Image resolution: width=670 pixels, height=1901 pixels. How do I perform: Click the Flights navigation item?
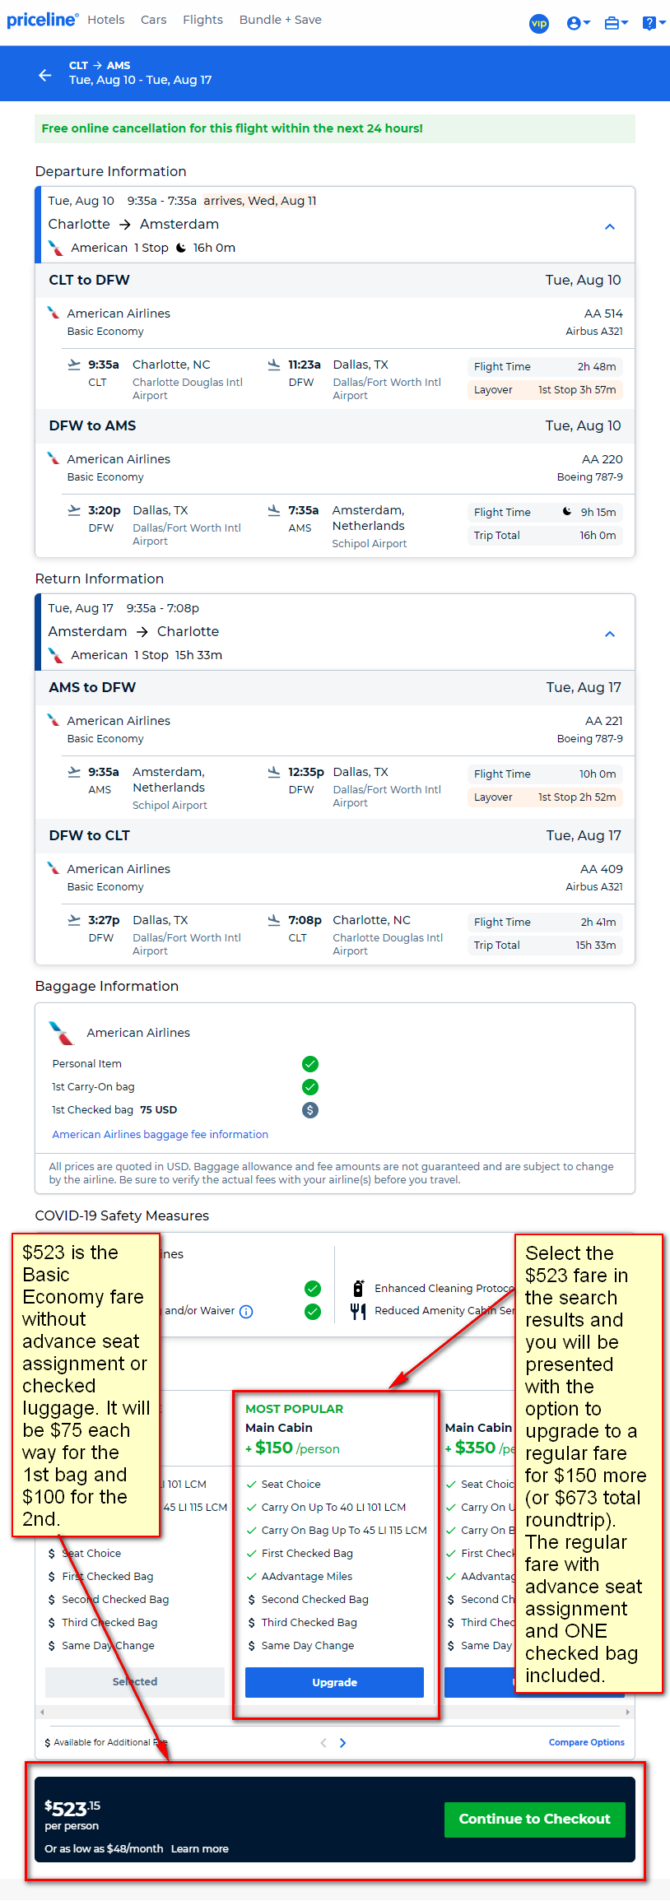203,20
